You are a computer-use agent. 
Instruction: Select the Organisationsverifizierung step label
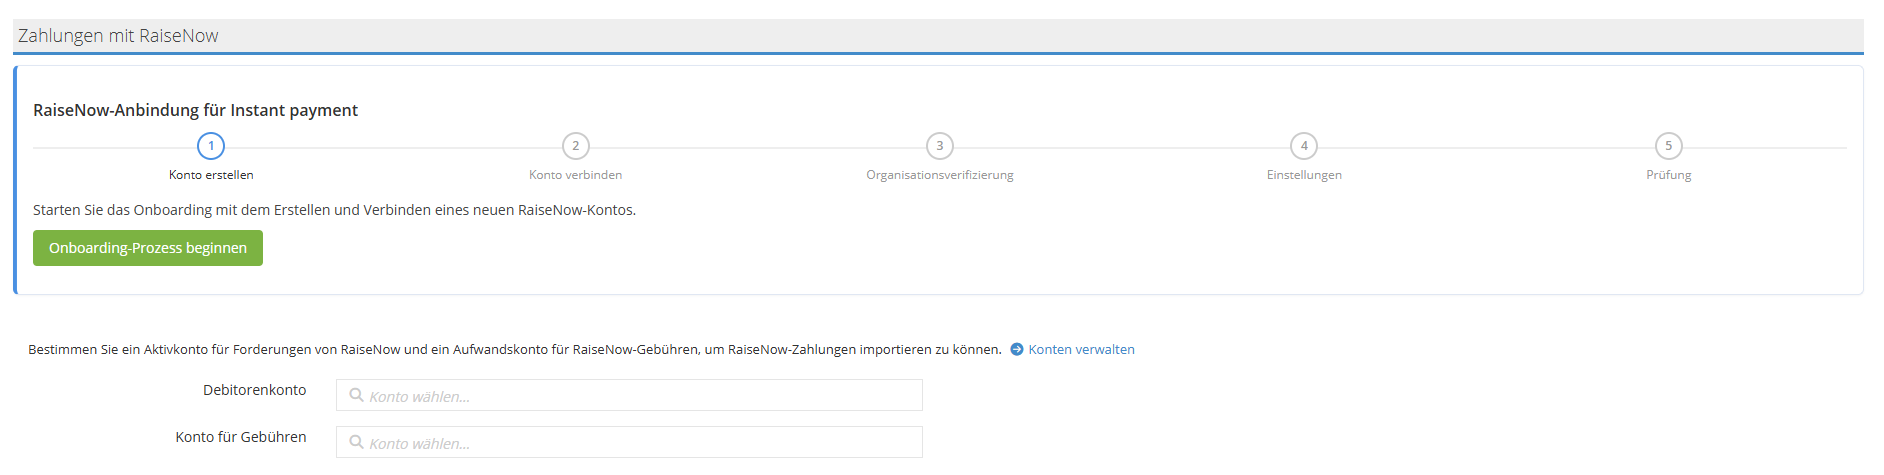[x=939, y=175]
